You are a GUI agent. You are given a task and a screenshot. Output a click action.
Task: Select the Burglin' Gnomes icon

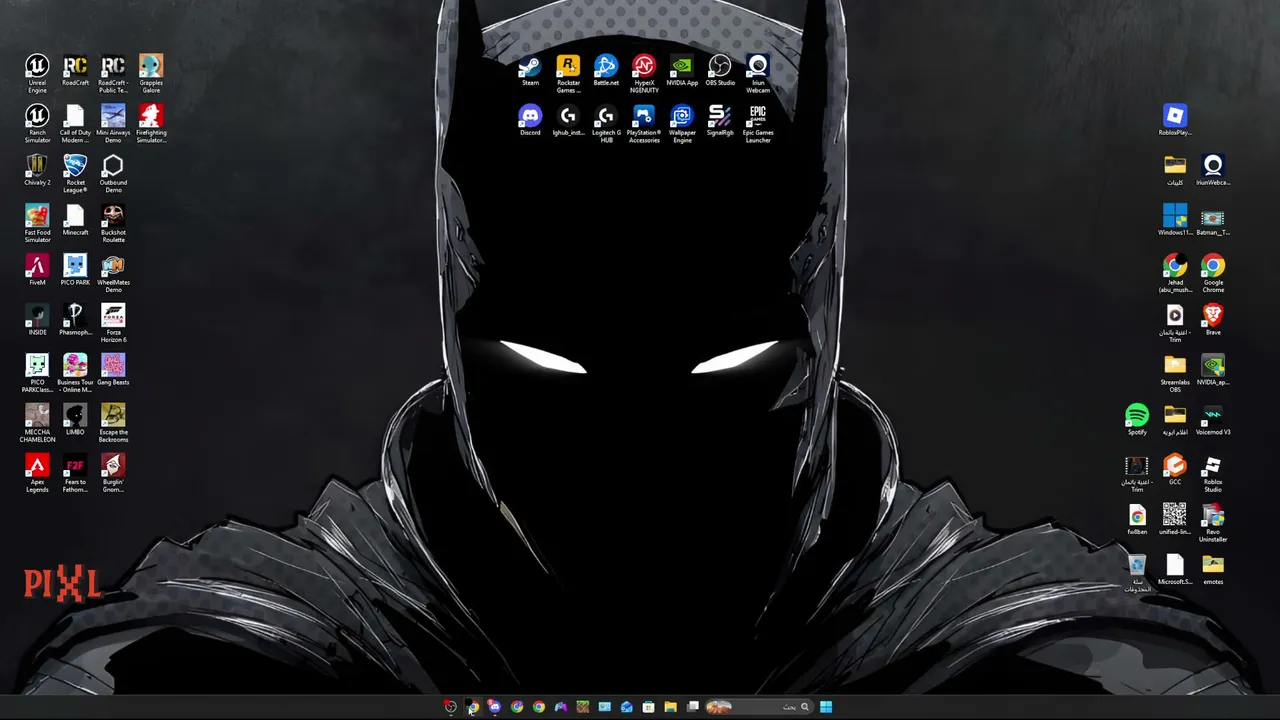tap(113, 474)
